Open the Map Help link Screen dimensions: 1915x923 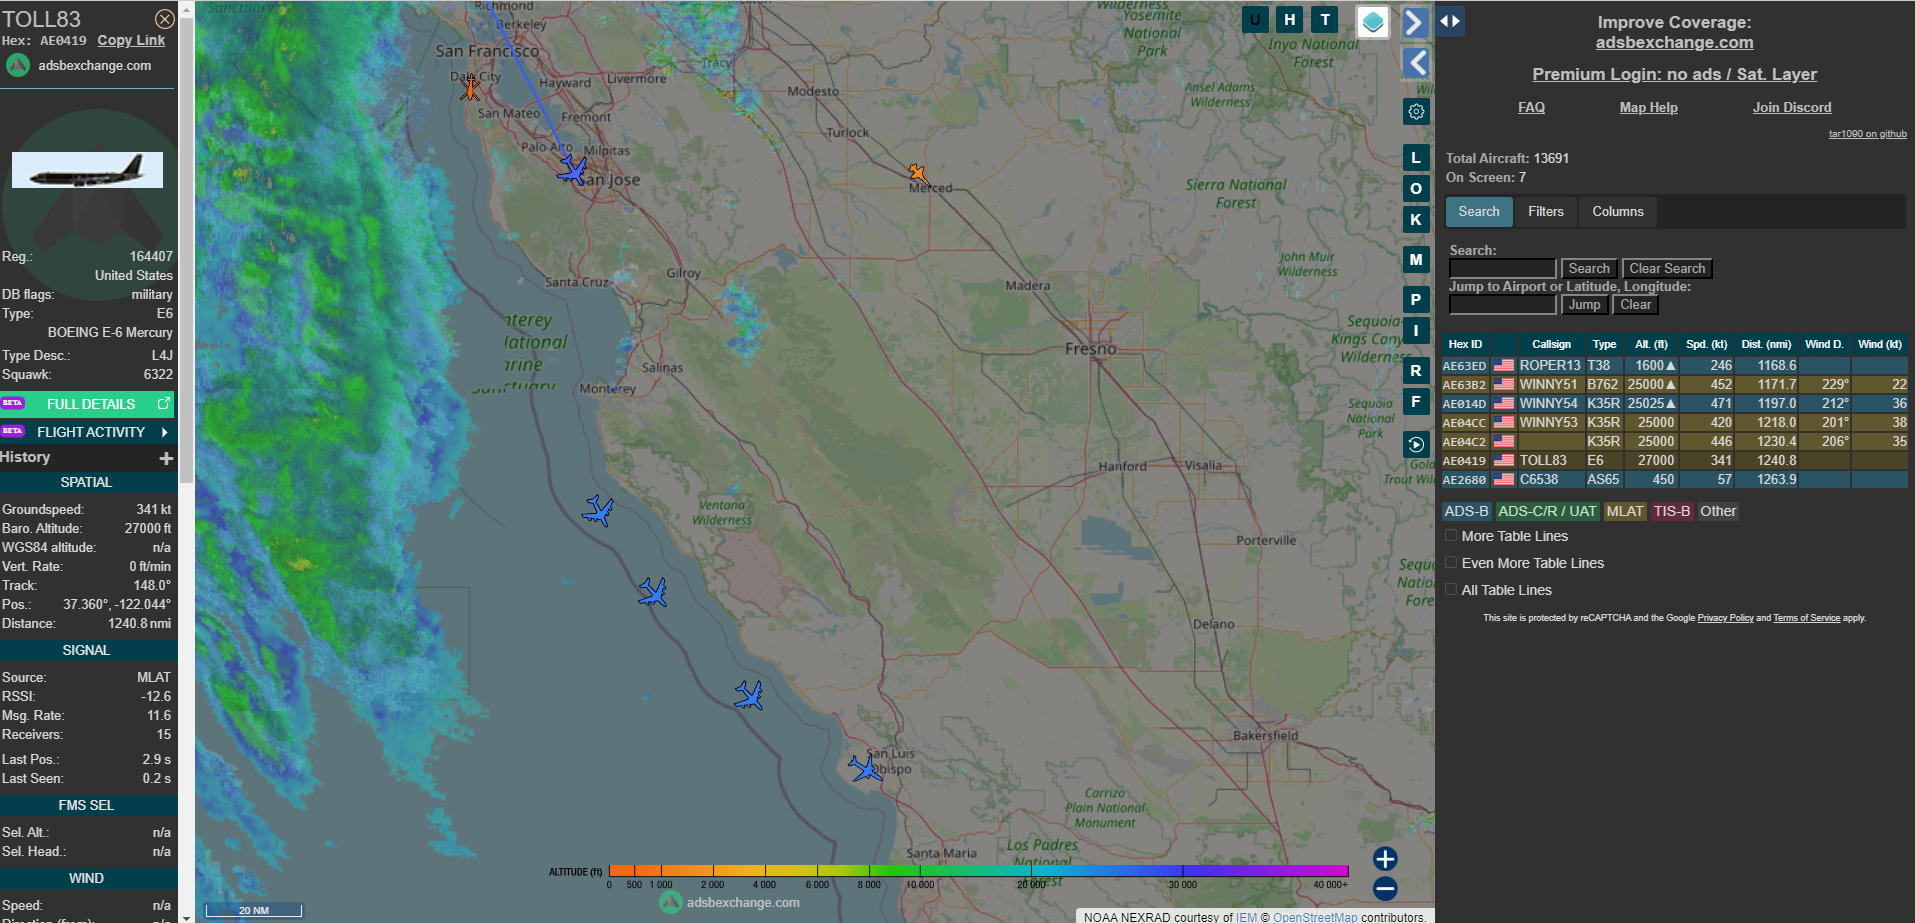(x=1648, y=108)
